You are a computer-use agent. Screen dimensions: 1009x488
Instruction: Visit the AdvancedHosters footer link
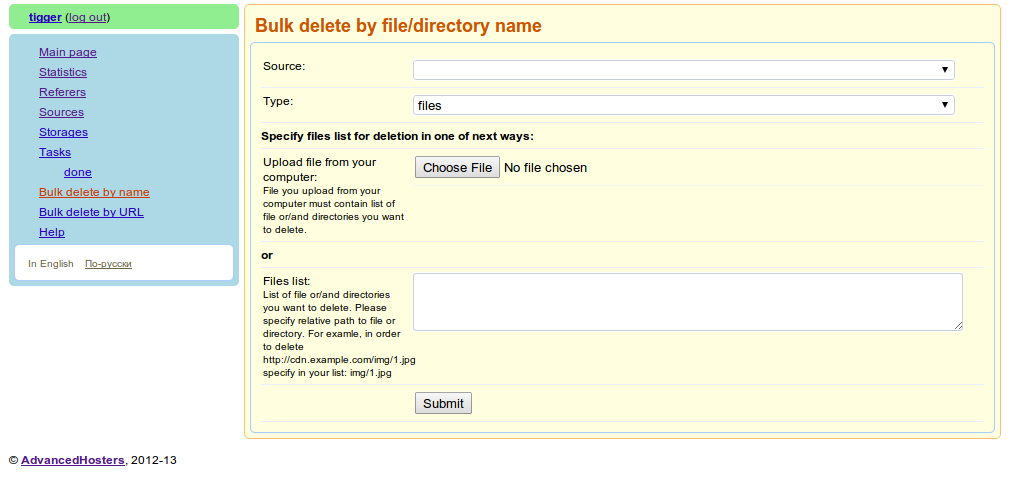point(73,460)
